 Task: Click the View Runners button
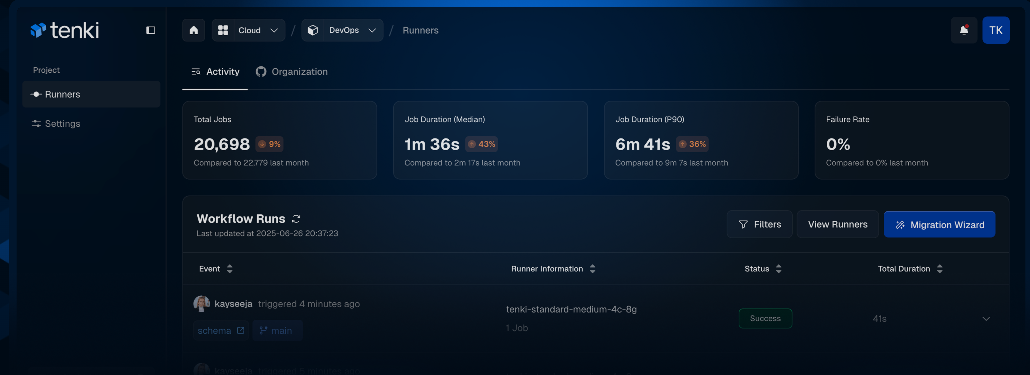(x=838, y=224)
